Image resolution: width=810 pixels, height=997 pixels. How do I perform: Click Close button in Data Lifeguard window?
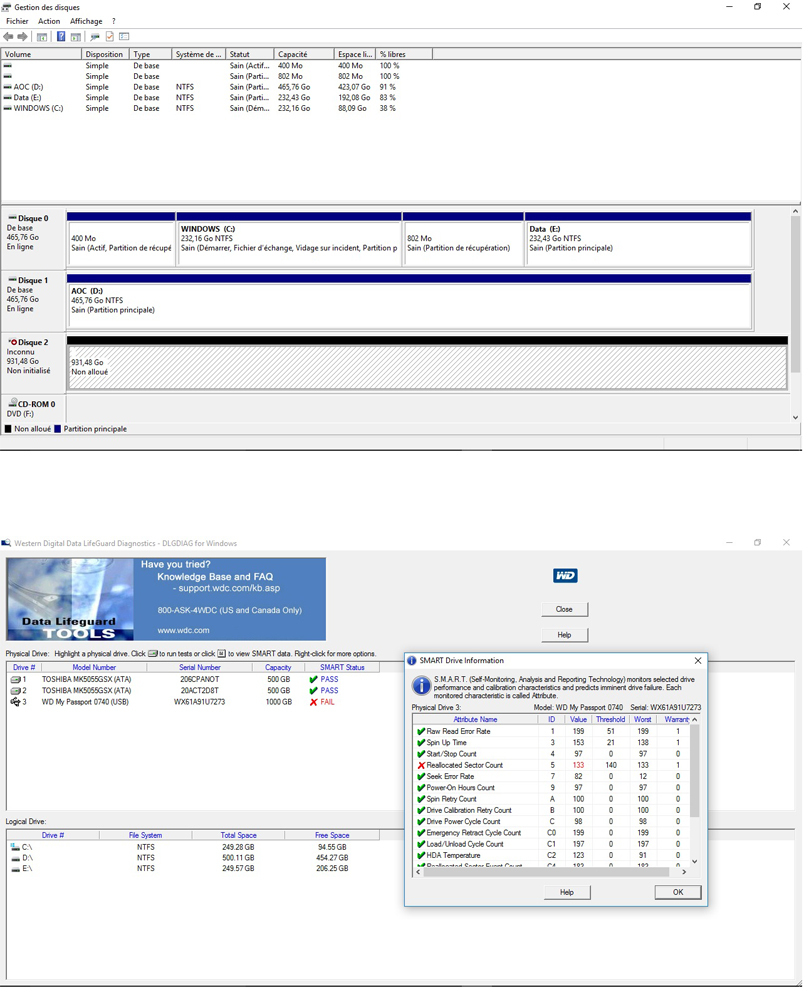point(565,610)
